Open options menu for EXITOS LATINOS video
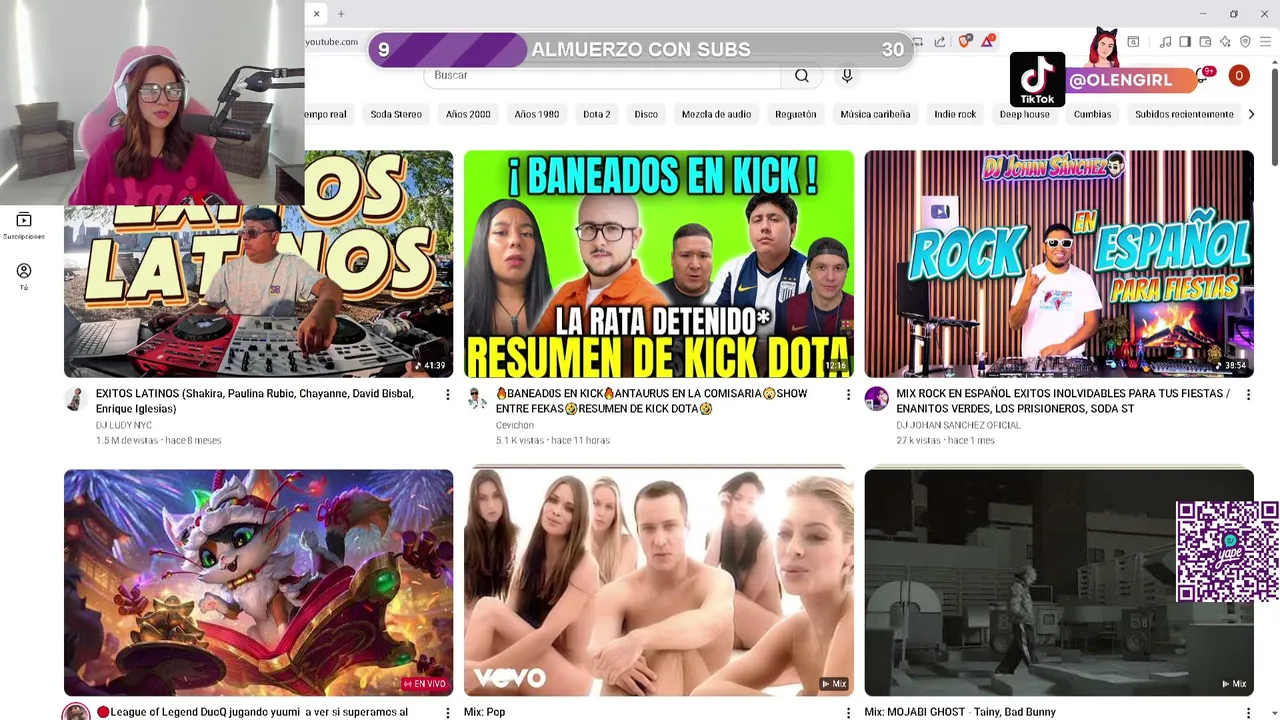Viewport: 1280px width, 720px height. point(448,395)
